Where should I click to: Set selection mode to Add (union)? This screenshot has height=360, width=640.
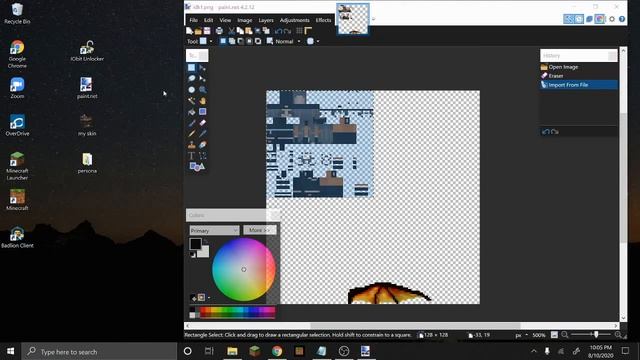232,41
